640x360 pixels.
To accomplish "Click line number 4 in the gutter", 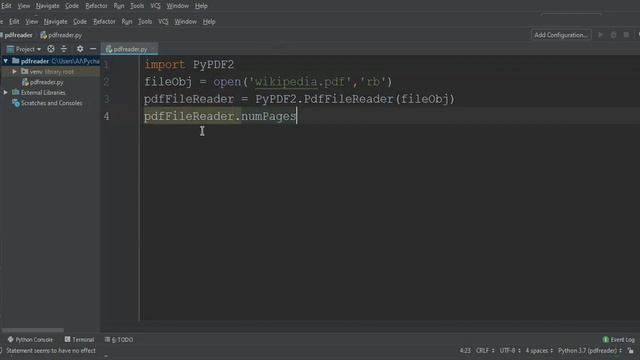I will (107, 116).
